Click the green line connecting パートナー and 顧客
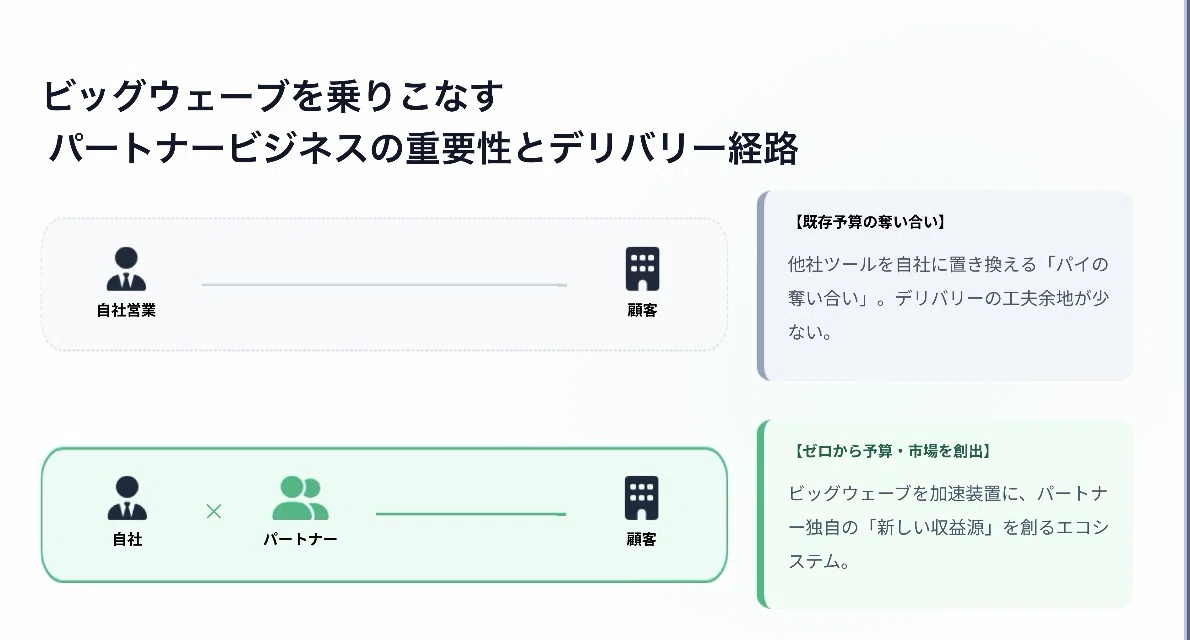The width and height of the screenshot is (1190, 640). tap(471, 514)
